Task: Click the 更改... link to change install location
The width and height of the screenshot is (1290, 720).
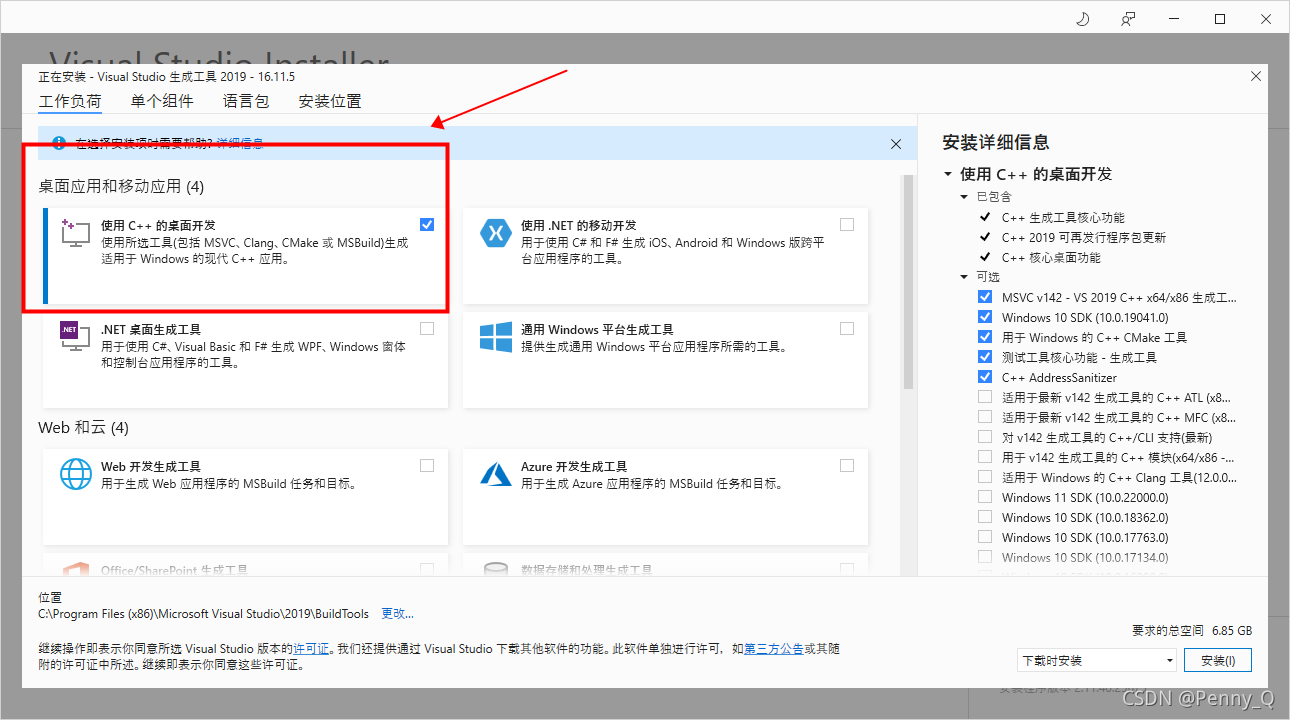Action: click(397, 613)
